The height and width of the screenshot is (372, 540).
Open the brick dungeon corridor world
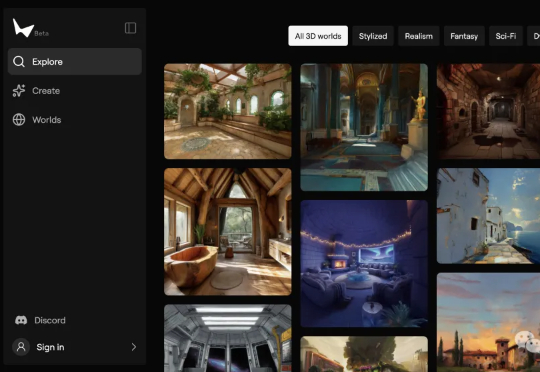[x=488, y=111]
